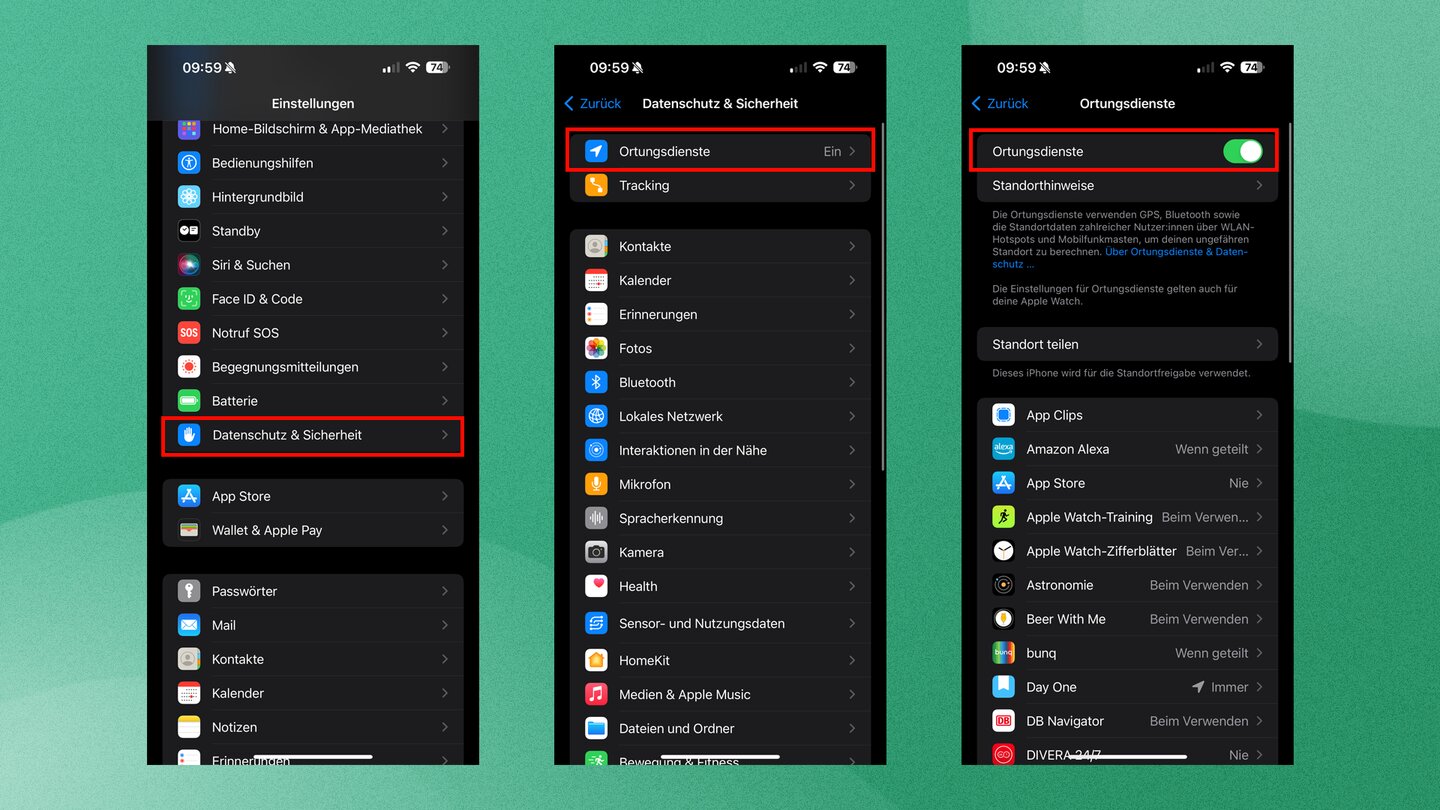Tap the orange Tracking icon

click(596, 186)
